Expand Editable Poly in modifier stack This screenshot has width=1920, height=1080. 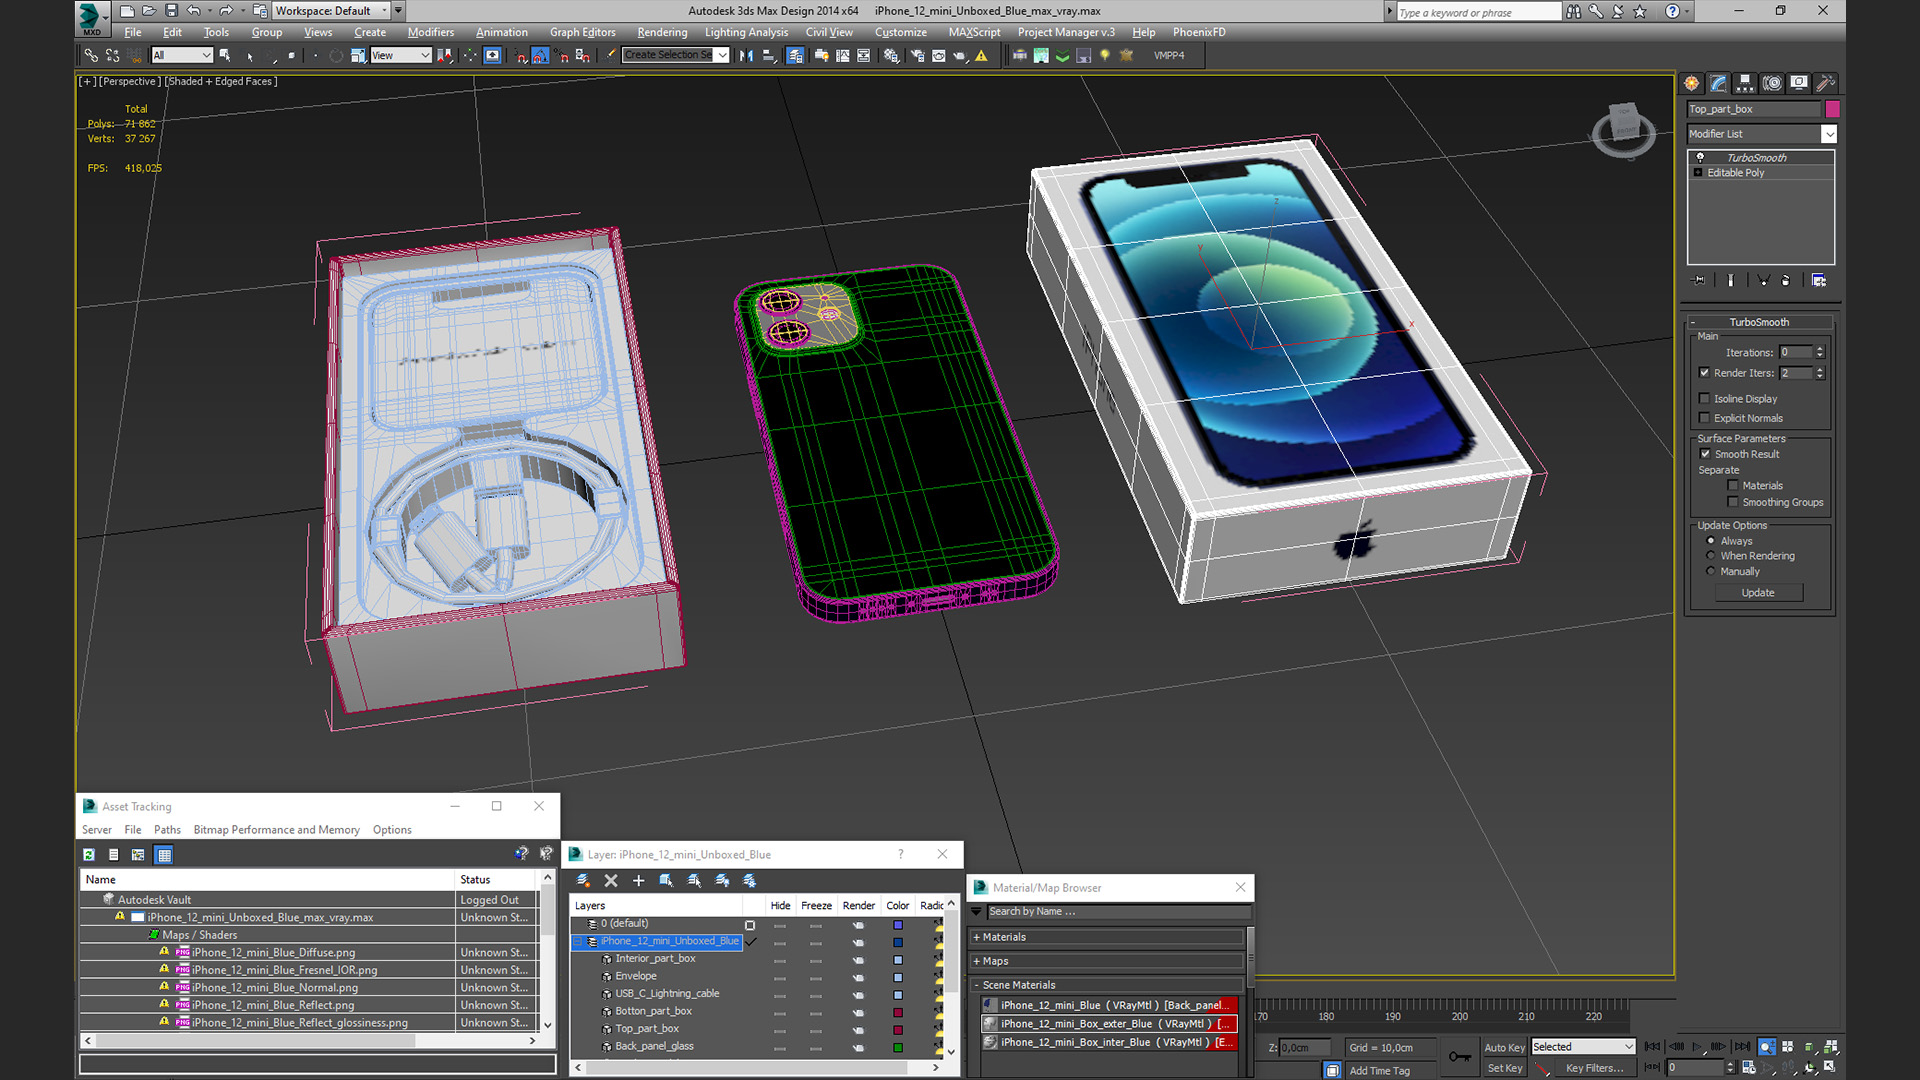click(1698, 173)
